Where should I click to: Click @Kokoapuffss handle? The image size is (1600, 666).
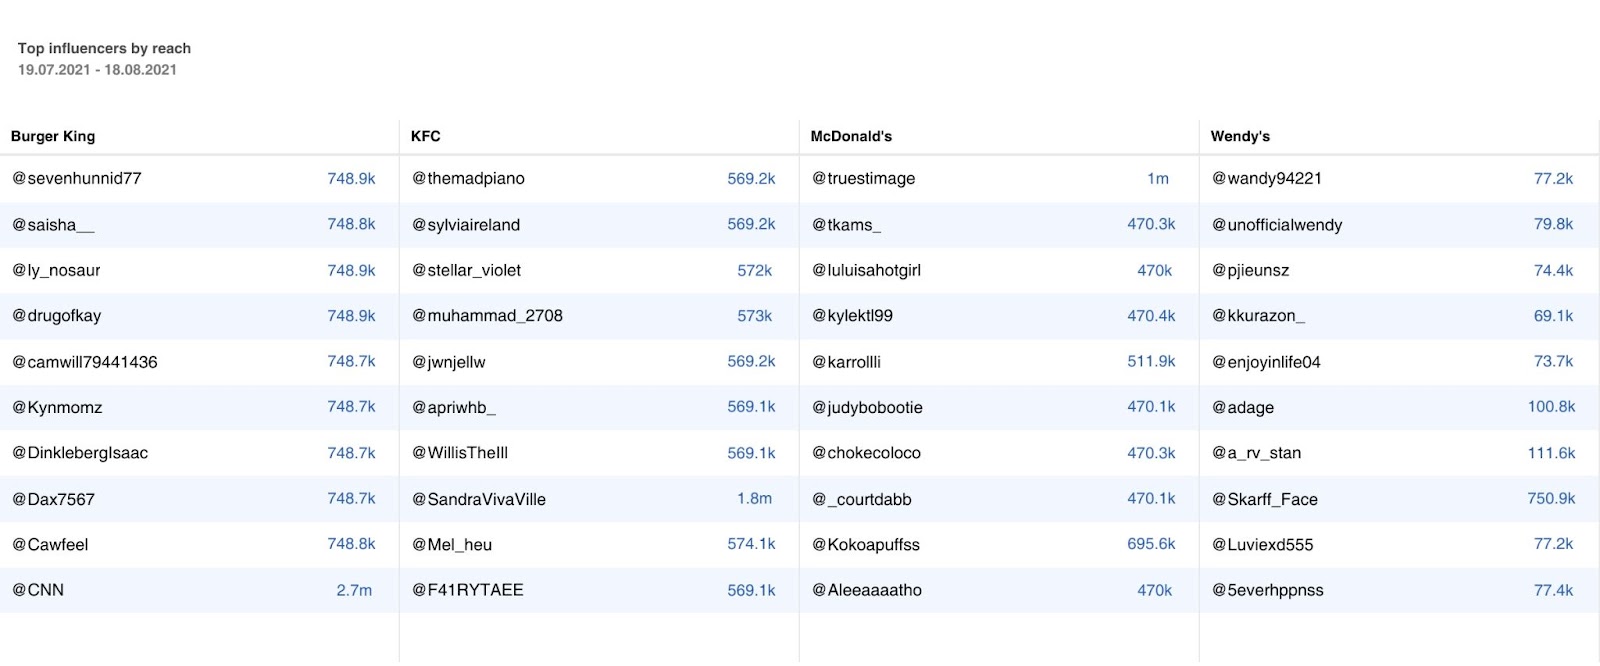pyautogui.click(x=866, y=545)
